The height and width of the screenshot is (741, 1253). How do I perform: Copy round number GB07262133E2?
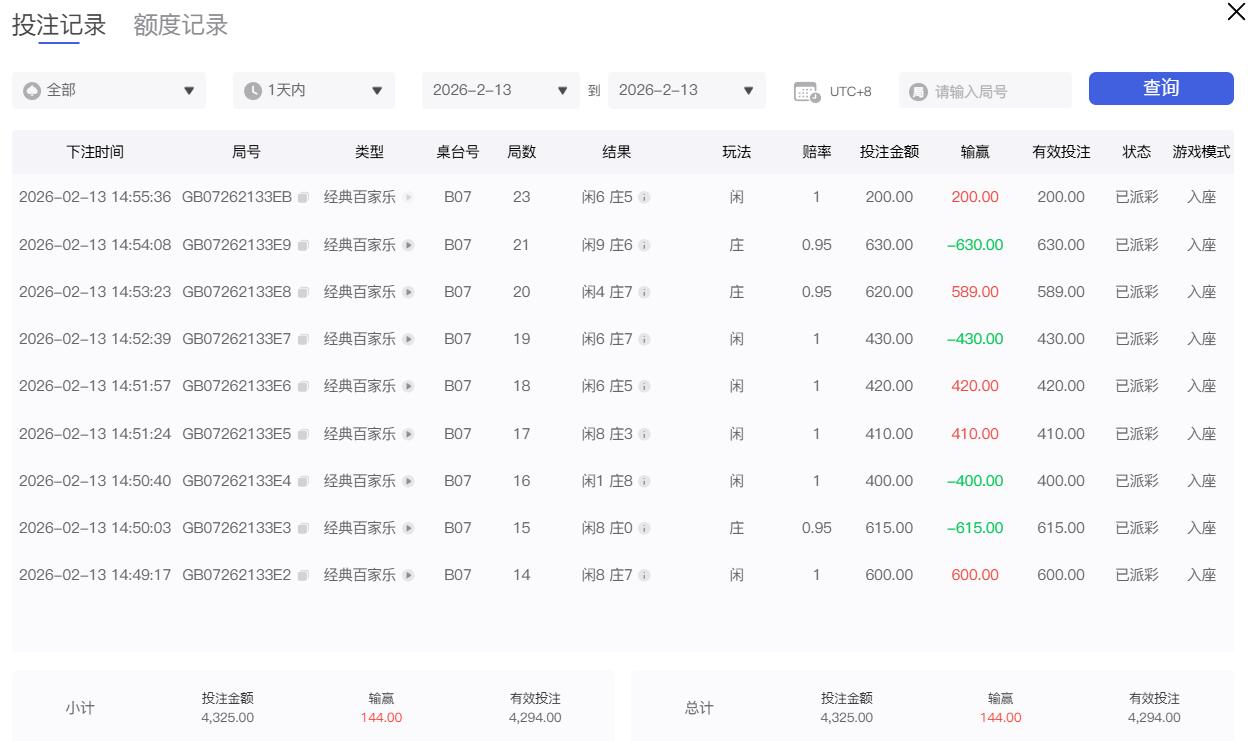(303, 576)
